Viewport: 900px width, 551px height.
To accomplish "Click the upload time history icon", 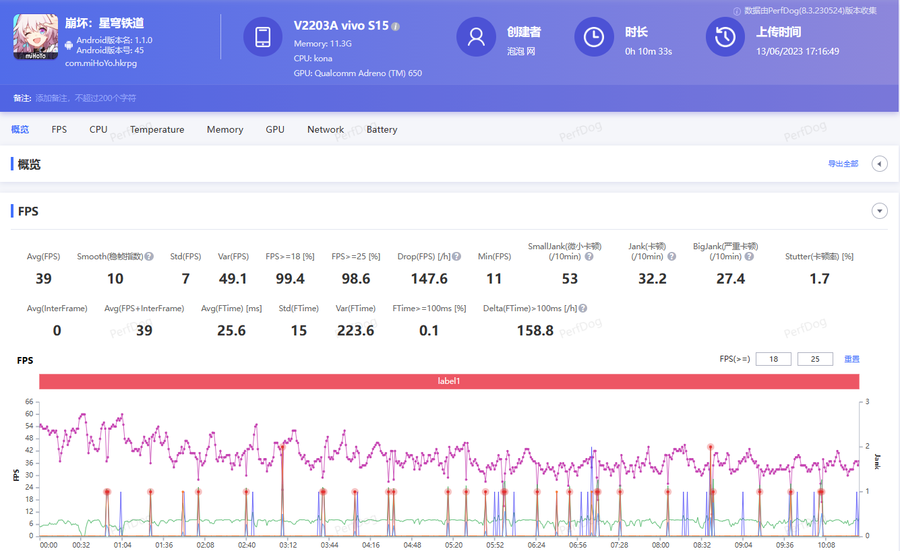I will [x=725, y=37].
